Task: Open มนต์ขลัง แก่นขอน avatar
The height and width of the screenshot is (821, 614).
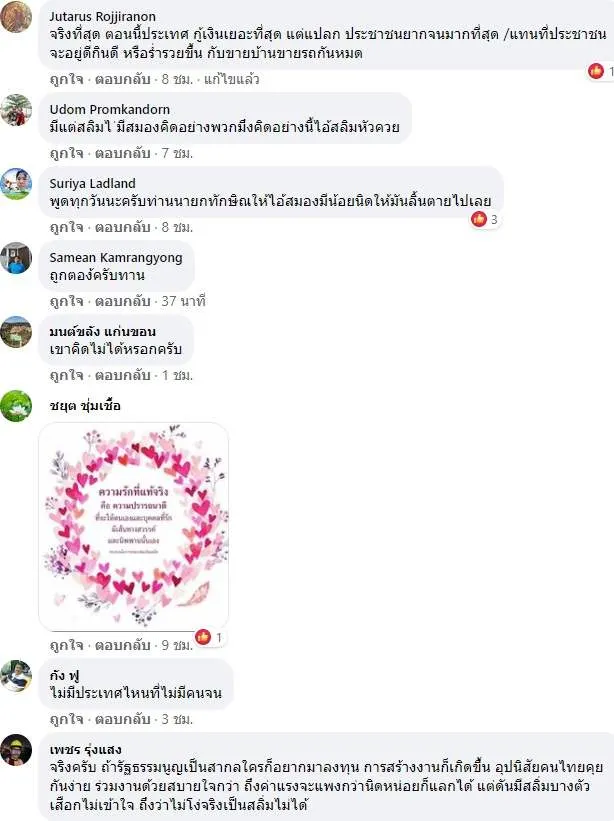Action: click(16, 332)
